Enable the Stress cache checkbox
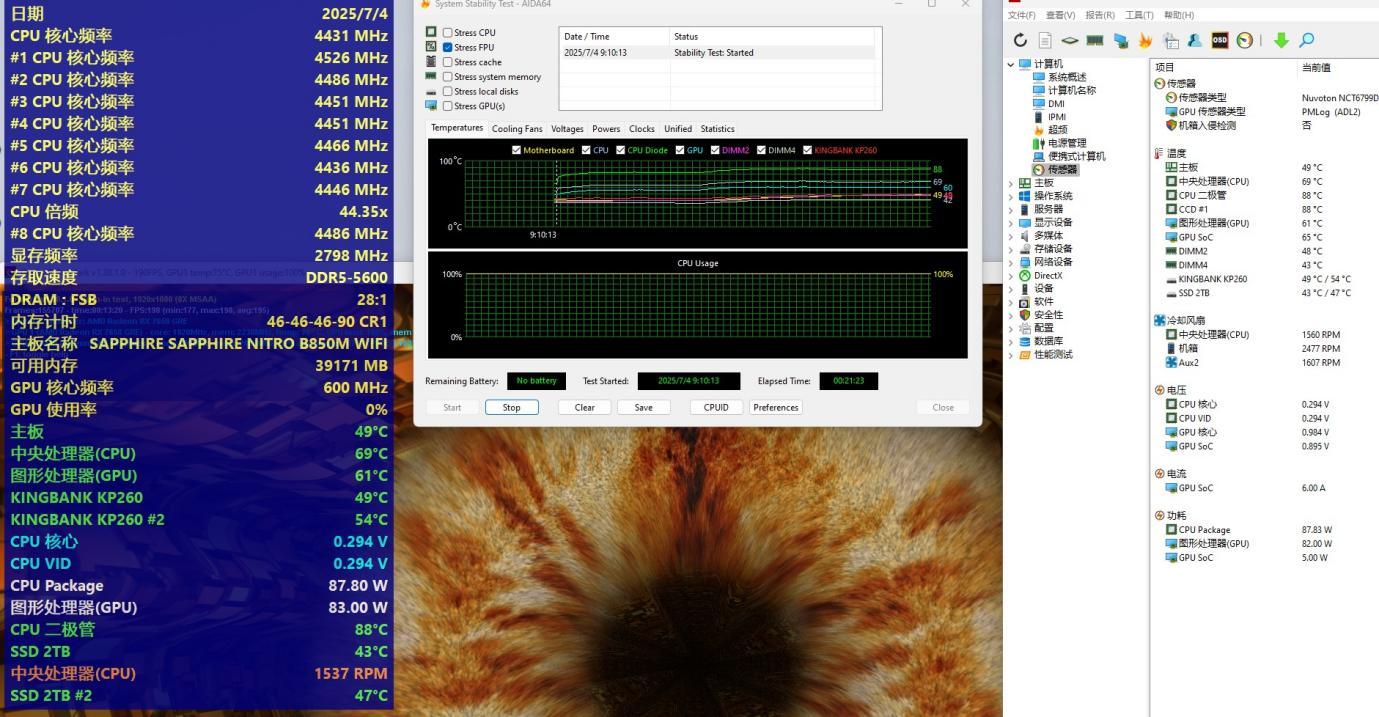Viewport: 1379px width, 717px height. click(448, 62)
